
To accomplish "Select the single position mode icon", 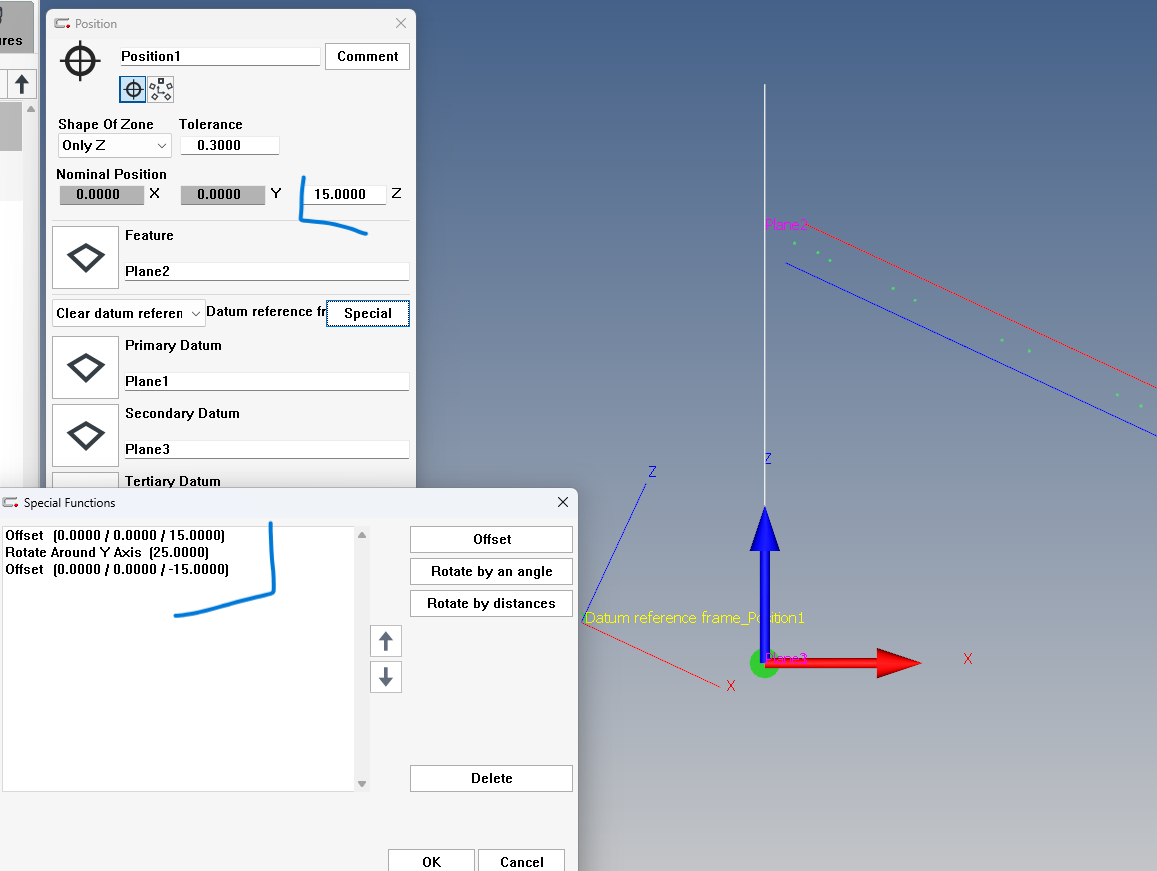I will click(132, 90).
